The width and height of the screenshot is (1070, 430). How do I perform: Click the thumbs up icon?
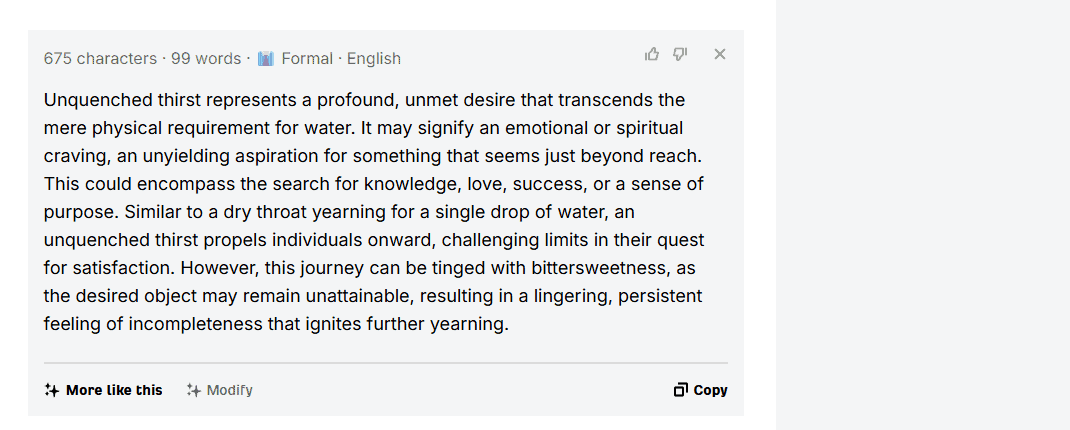coord(652,54)
